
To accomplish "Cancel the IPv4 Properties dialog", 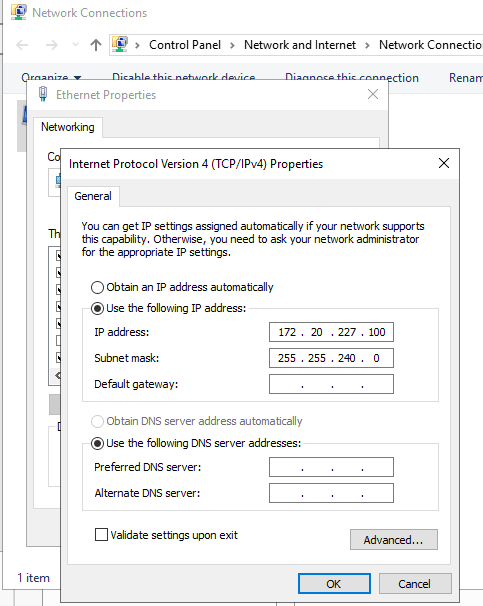I will (415, 584).
